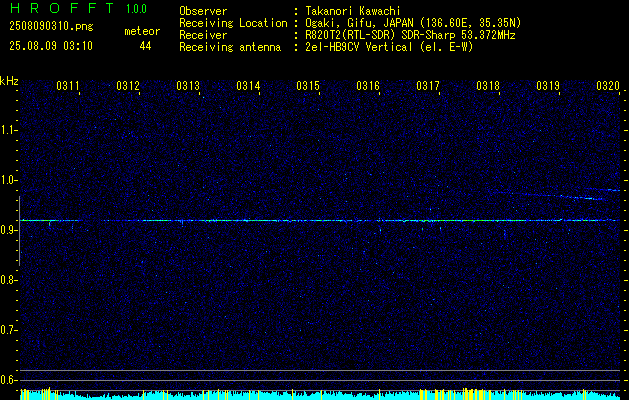
Task: Click the version number 1.0.0
Action: (x=136, y=8)
